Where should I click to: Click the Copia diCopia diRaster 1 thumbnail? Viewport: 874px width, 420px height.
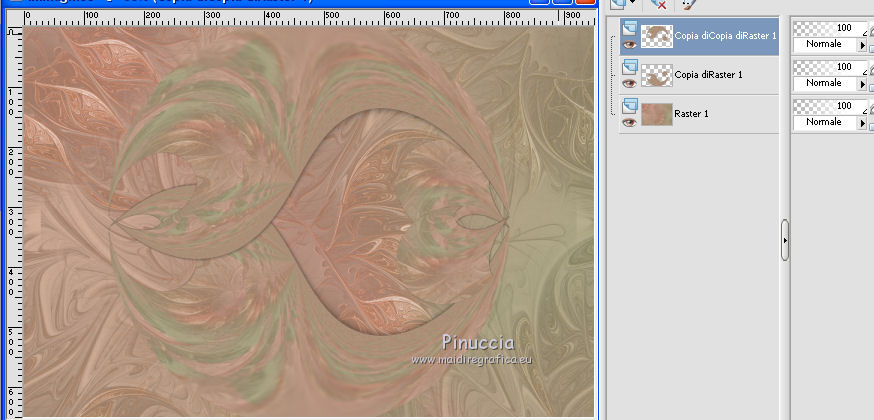pyautogui.click(x=657, y=36)
